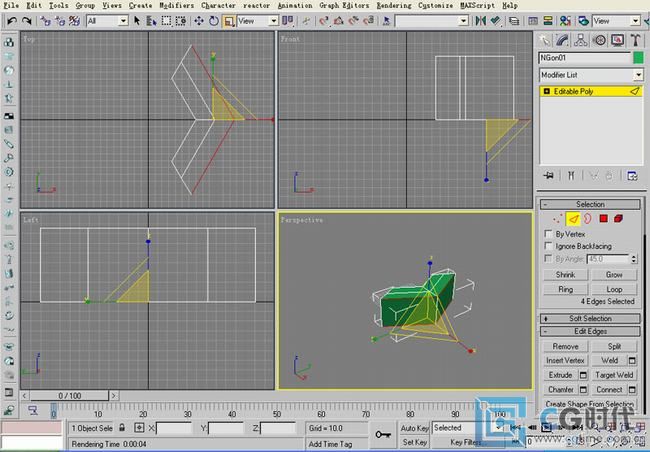Choose the Rectangular Selection Region tool
Image resolution: width=650 pixels, height=452 pixels.
[x=166, y=21]
